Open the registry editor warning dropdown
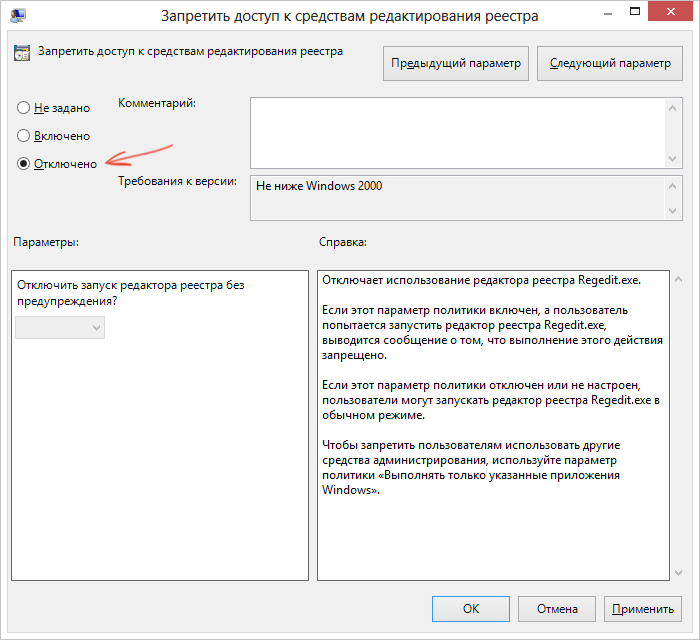The width and height of the screenshot is (700, 640). click(x=60, y=328)
